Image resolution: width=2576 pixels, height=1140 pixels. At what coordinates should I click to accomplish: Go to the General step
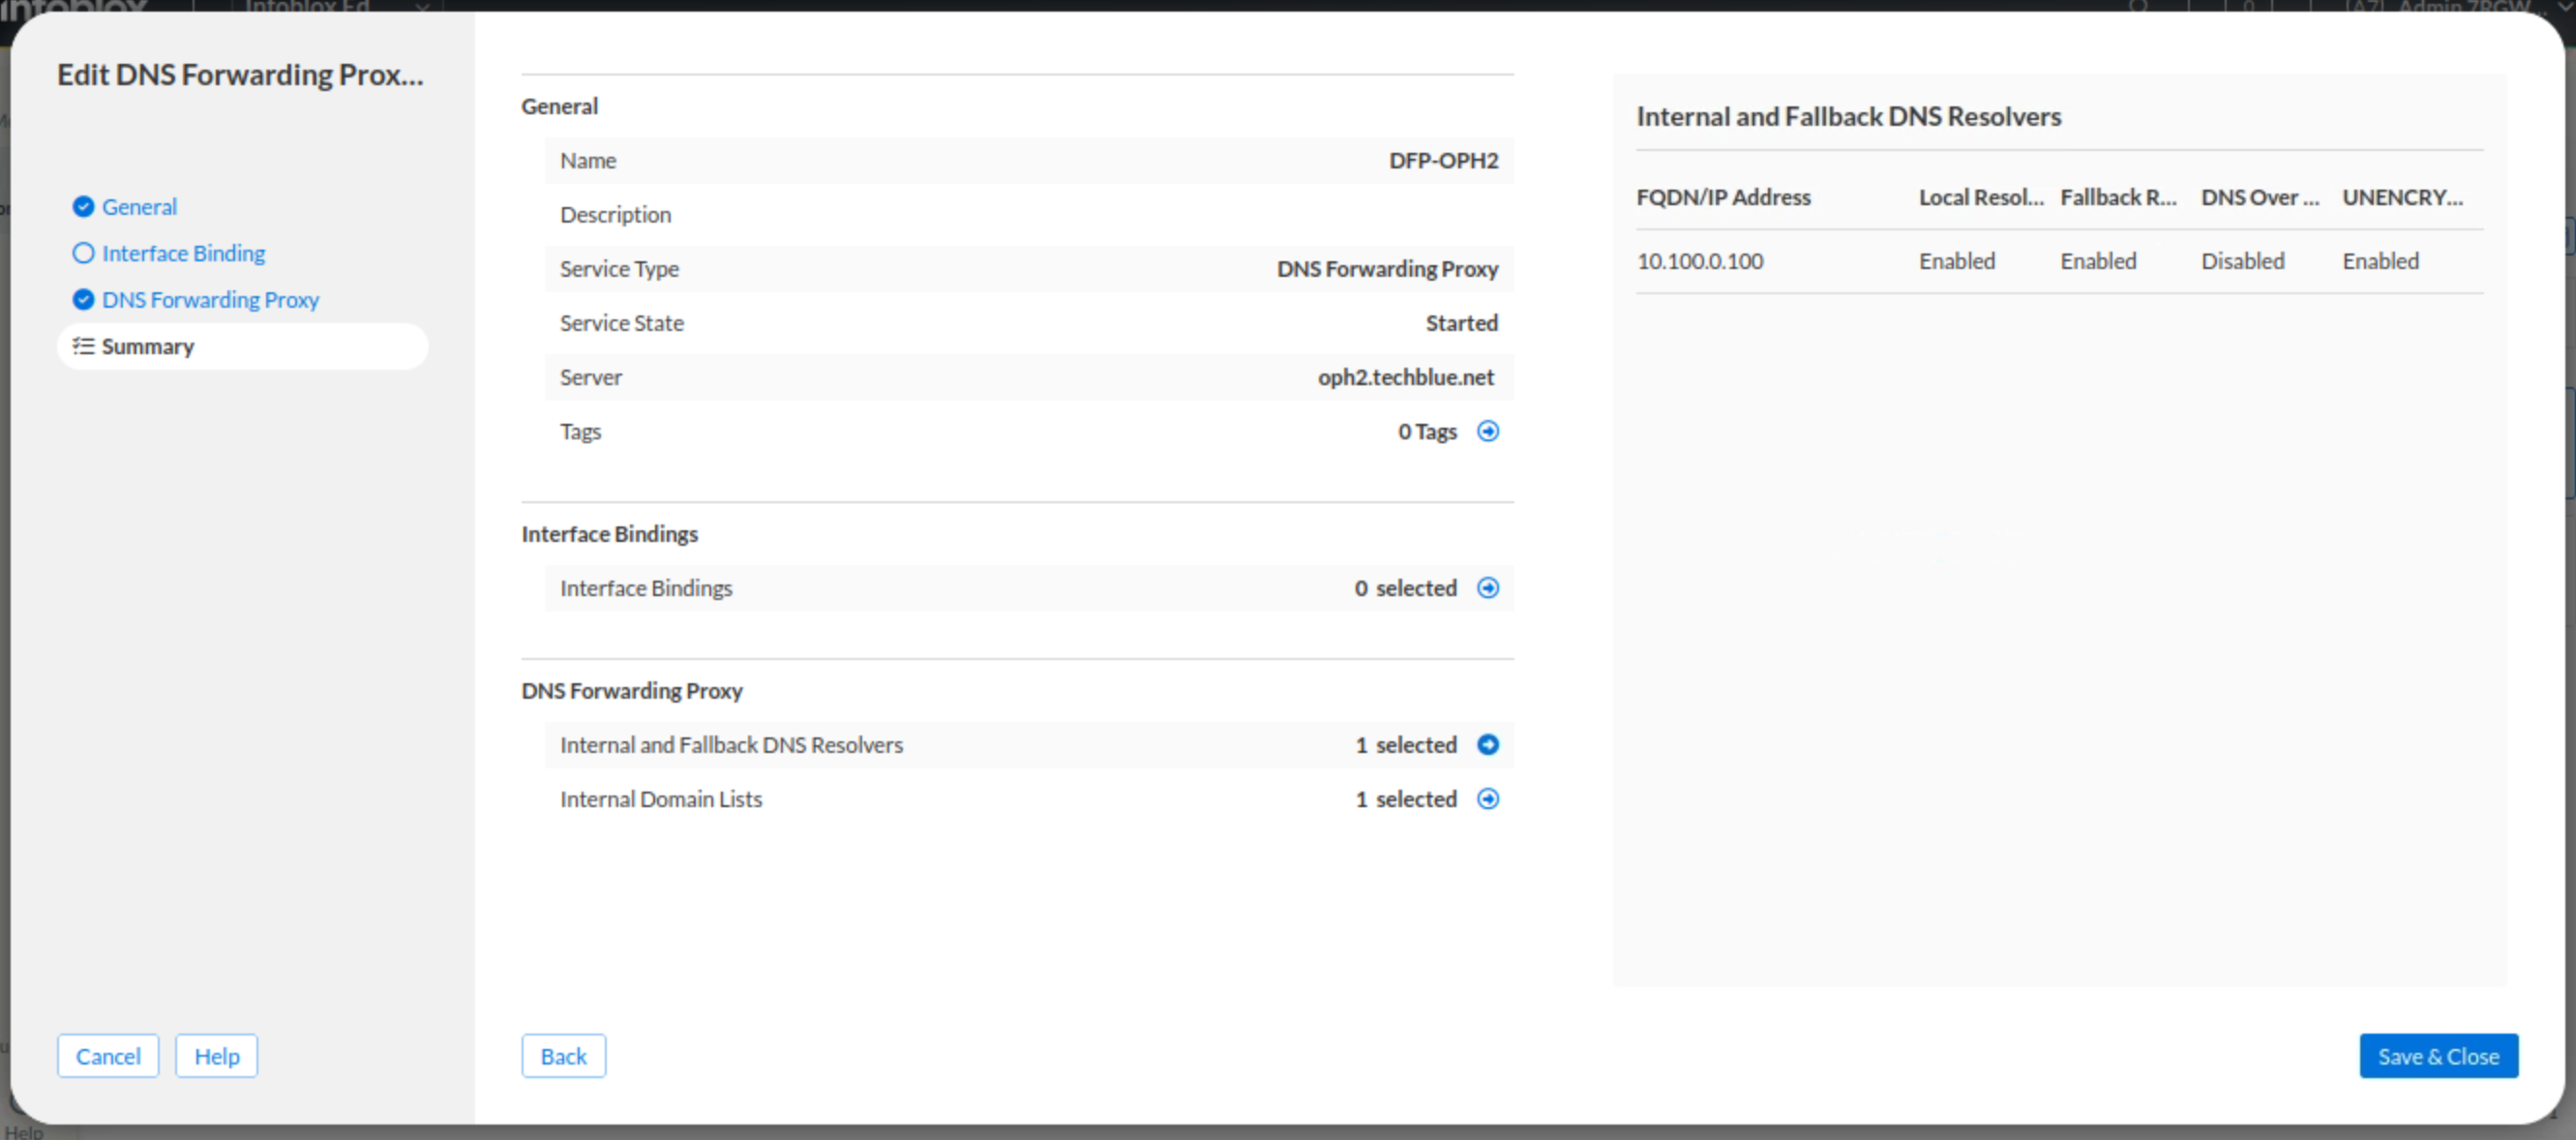pyautogui.click(x=139, y=207)
